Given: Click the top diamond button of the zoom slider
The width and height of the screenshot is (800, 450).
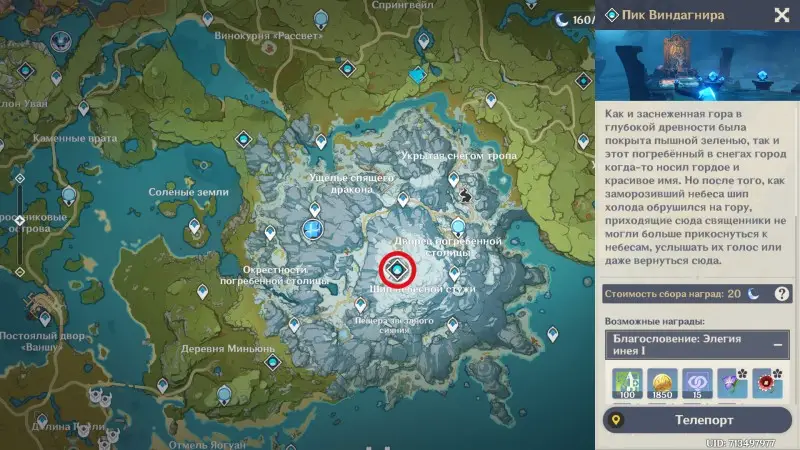Looking at the screenshot, I should (19, 178).
